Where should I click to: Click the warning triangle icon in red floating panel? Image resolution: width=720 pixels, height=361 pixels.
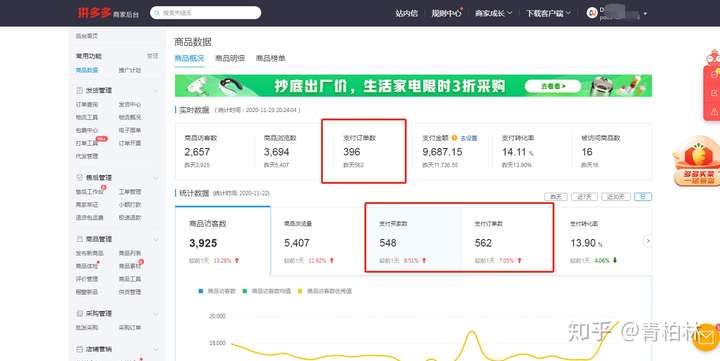714,111
